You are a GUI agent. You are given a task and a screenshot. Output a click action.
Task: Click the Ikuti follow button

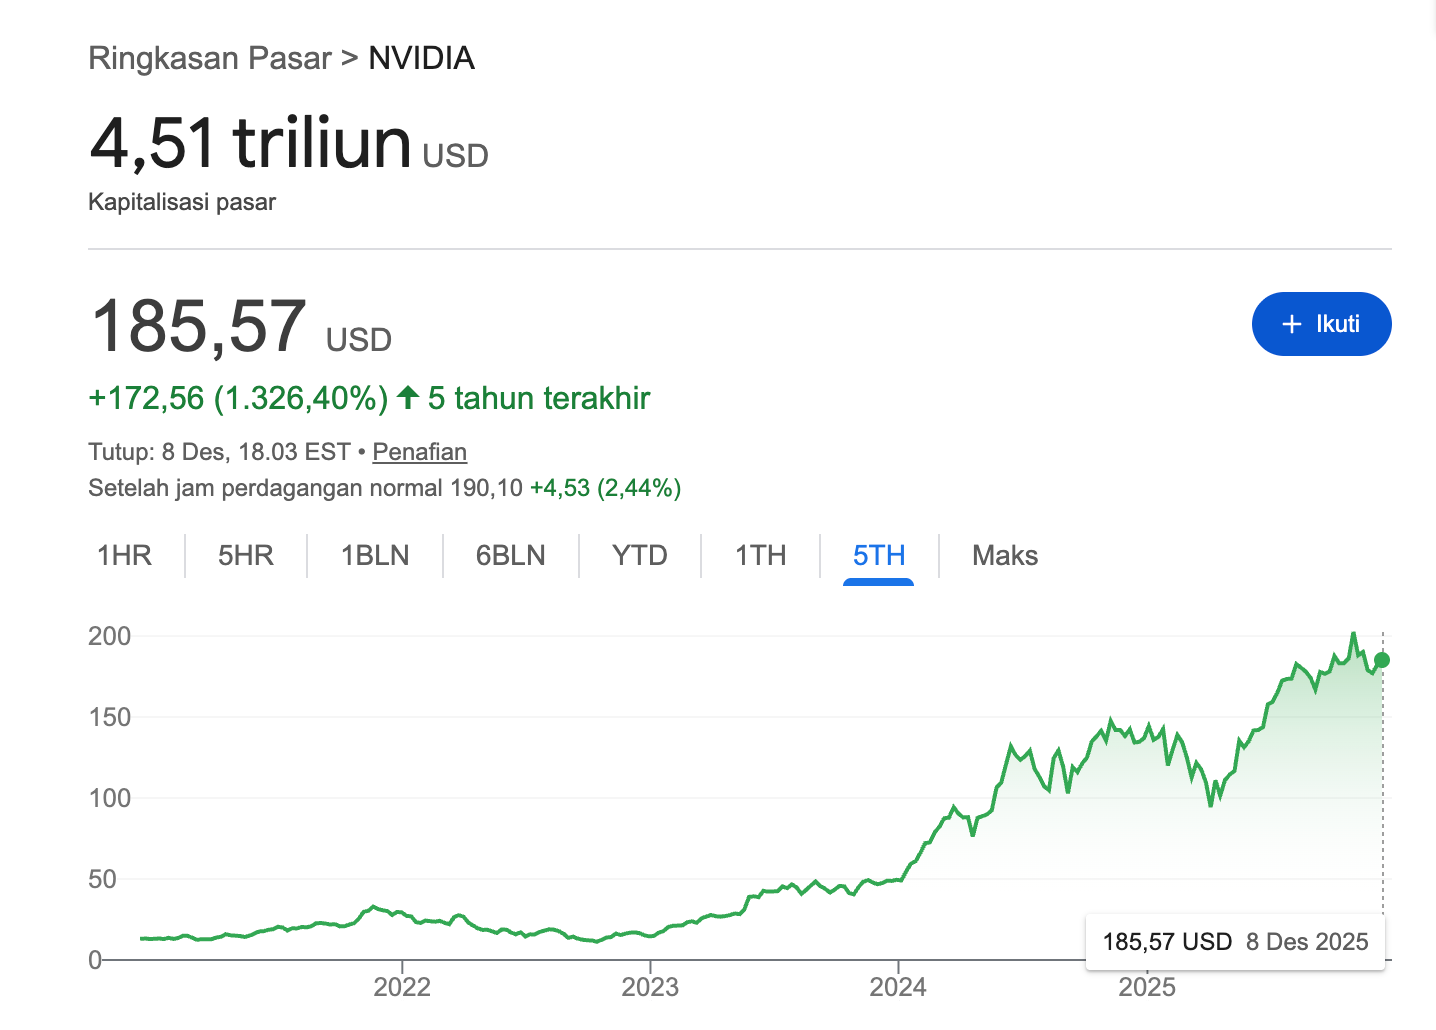click(x=1321, y=324)
